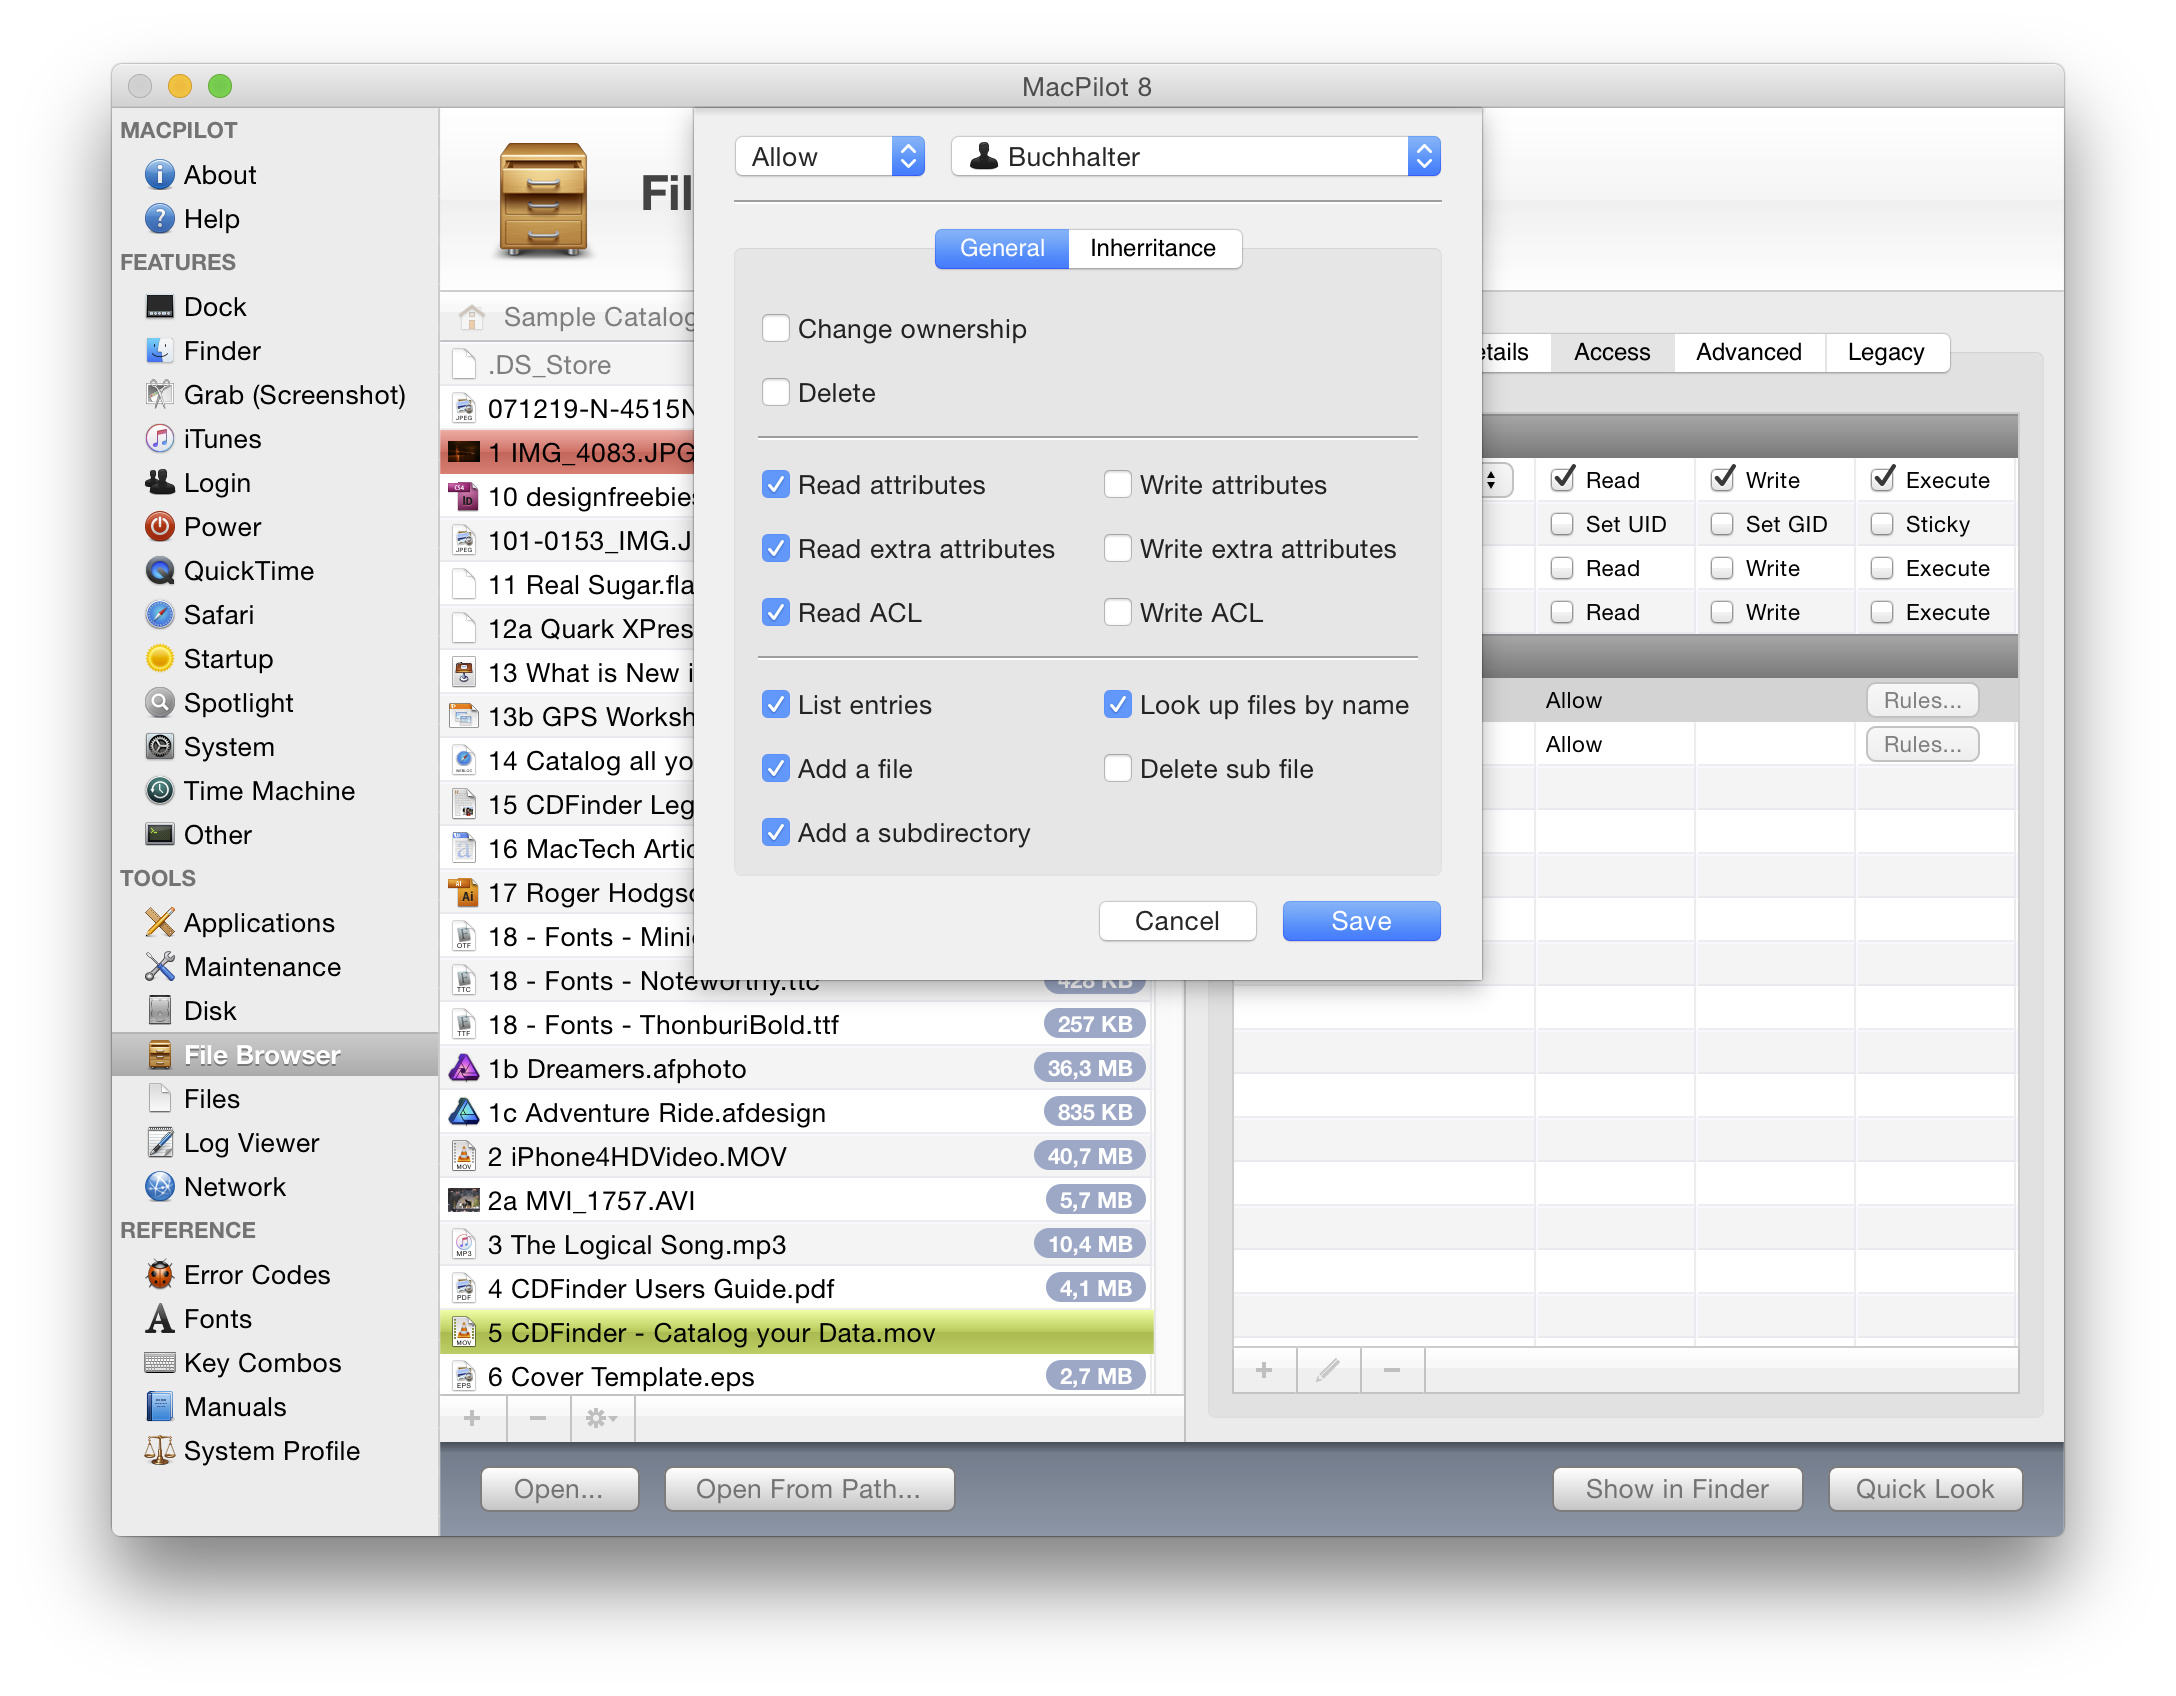Screen dimensions: 2176x1696
Task: Switch to the Inherritance tab
Action: click(x=1153, y=249)
